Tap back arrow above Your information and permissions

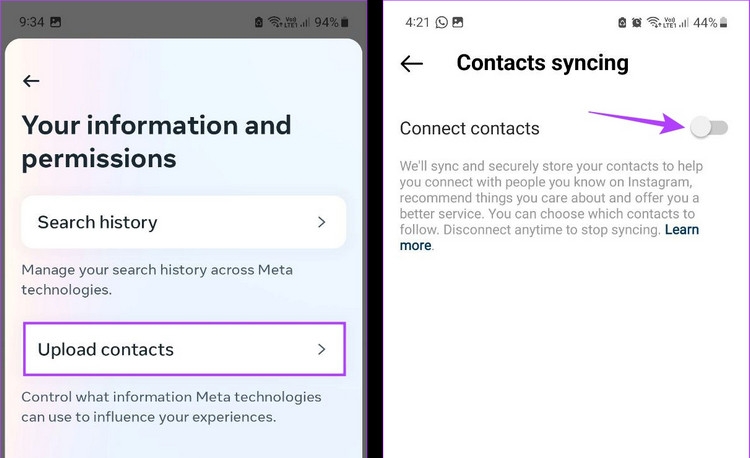(31, 81)
